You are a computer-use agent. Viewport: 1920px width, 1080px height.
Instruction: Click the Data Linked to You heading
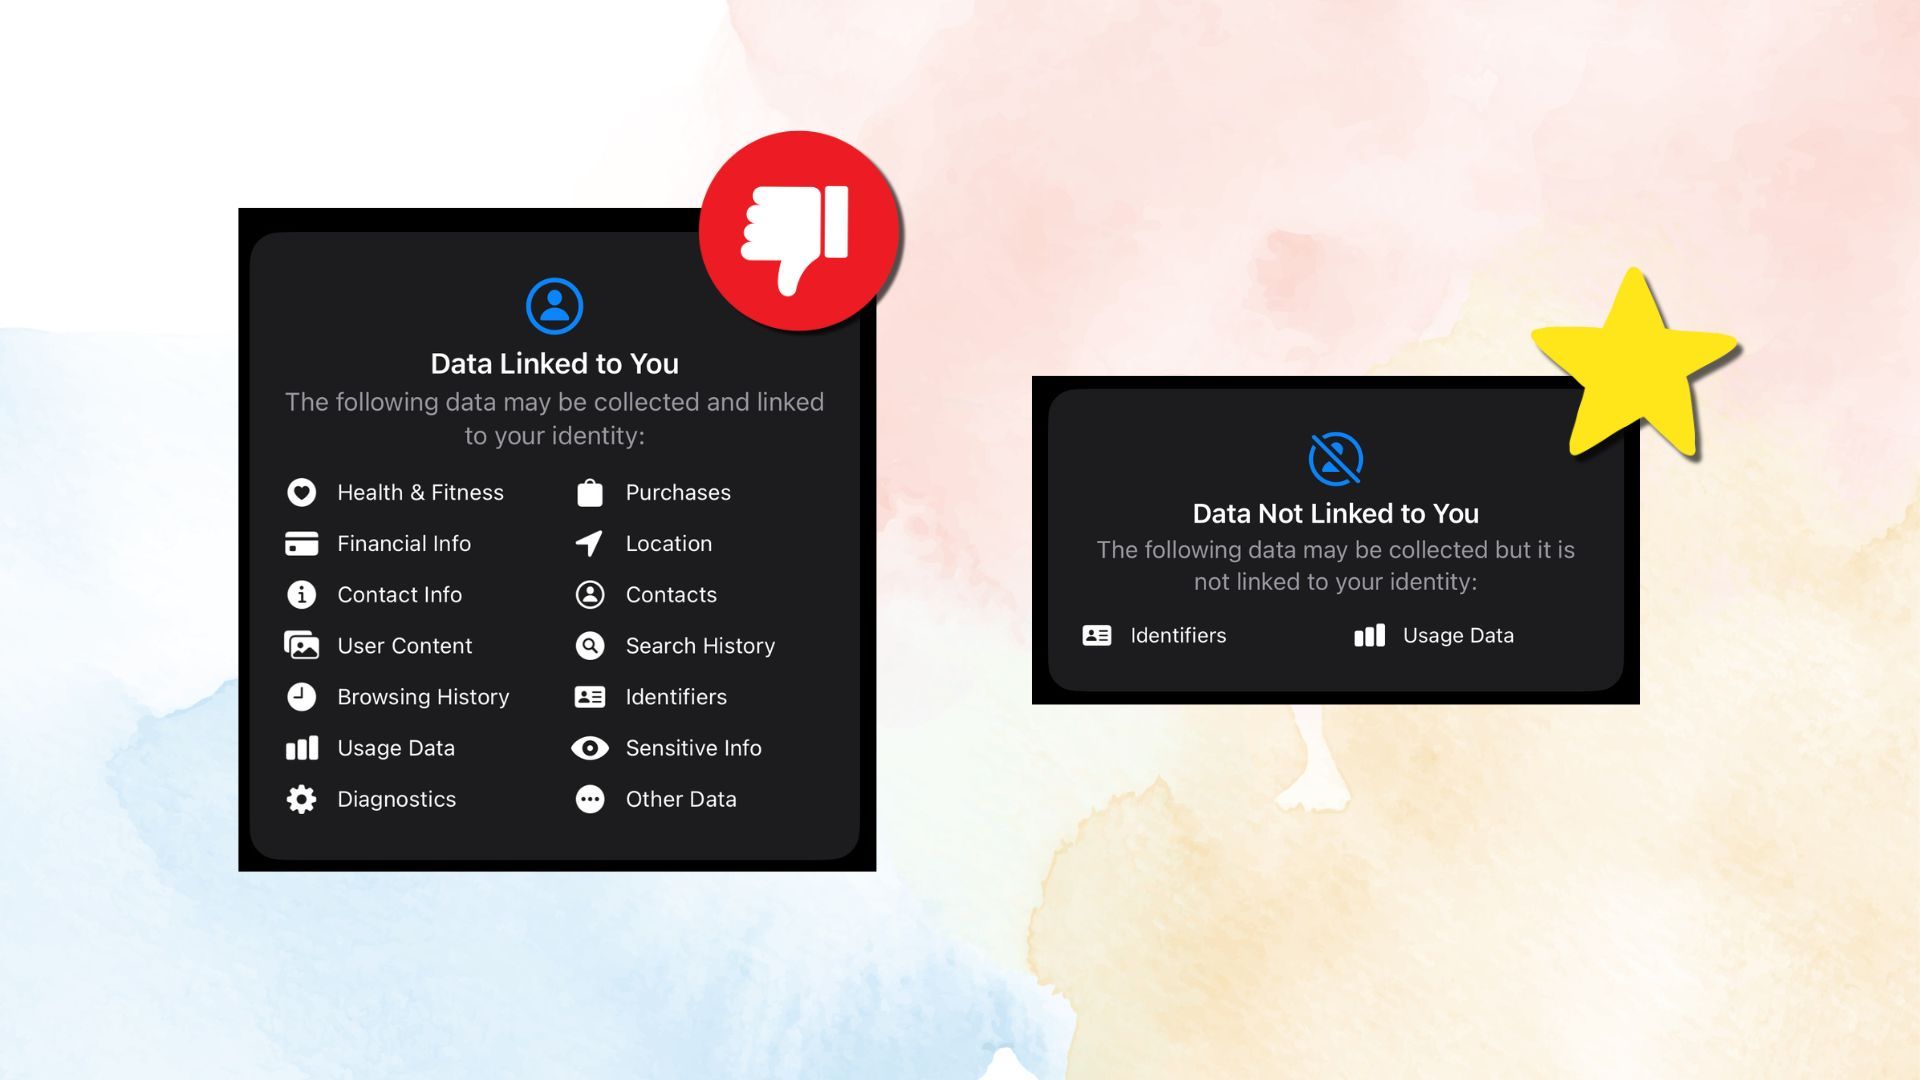pyautogui.click(x=554, y=364)
